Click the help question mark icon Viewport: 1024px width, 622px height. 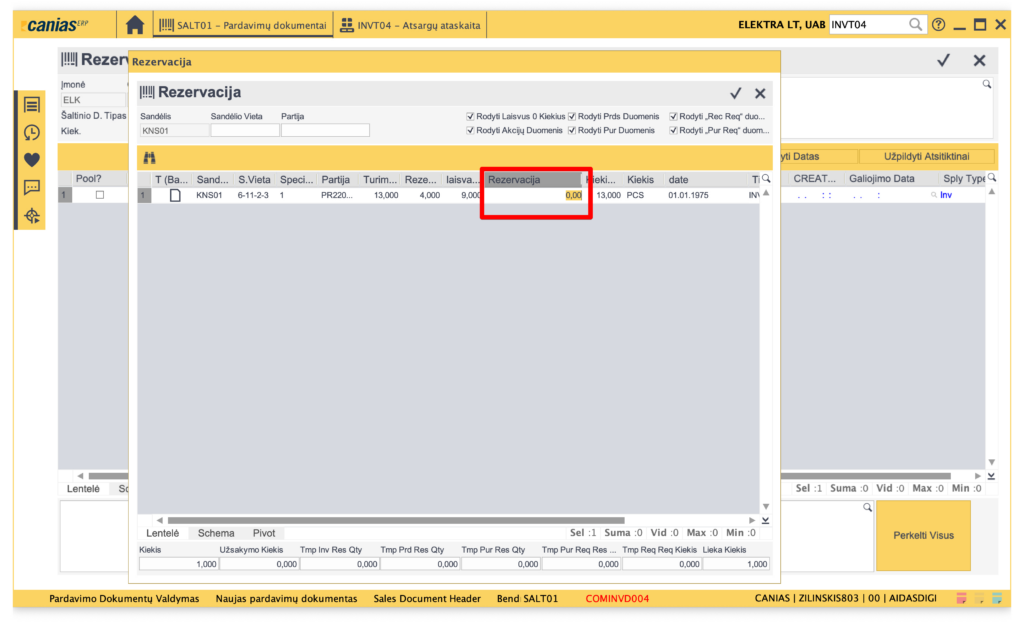(x=938, y=25)
